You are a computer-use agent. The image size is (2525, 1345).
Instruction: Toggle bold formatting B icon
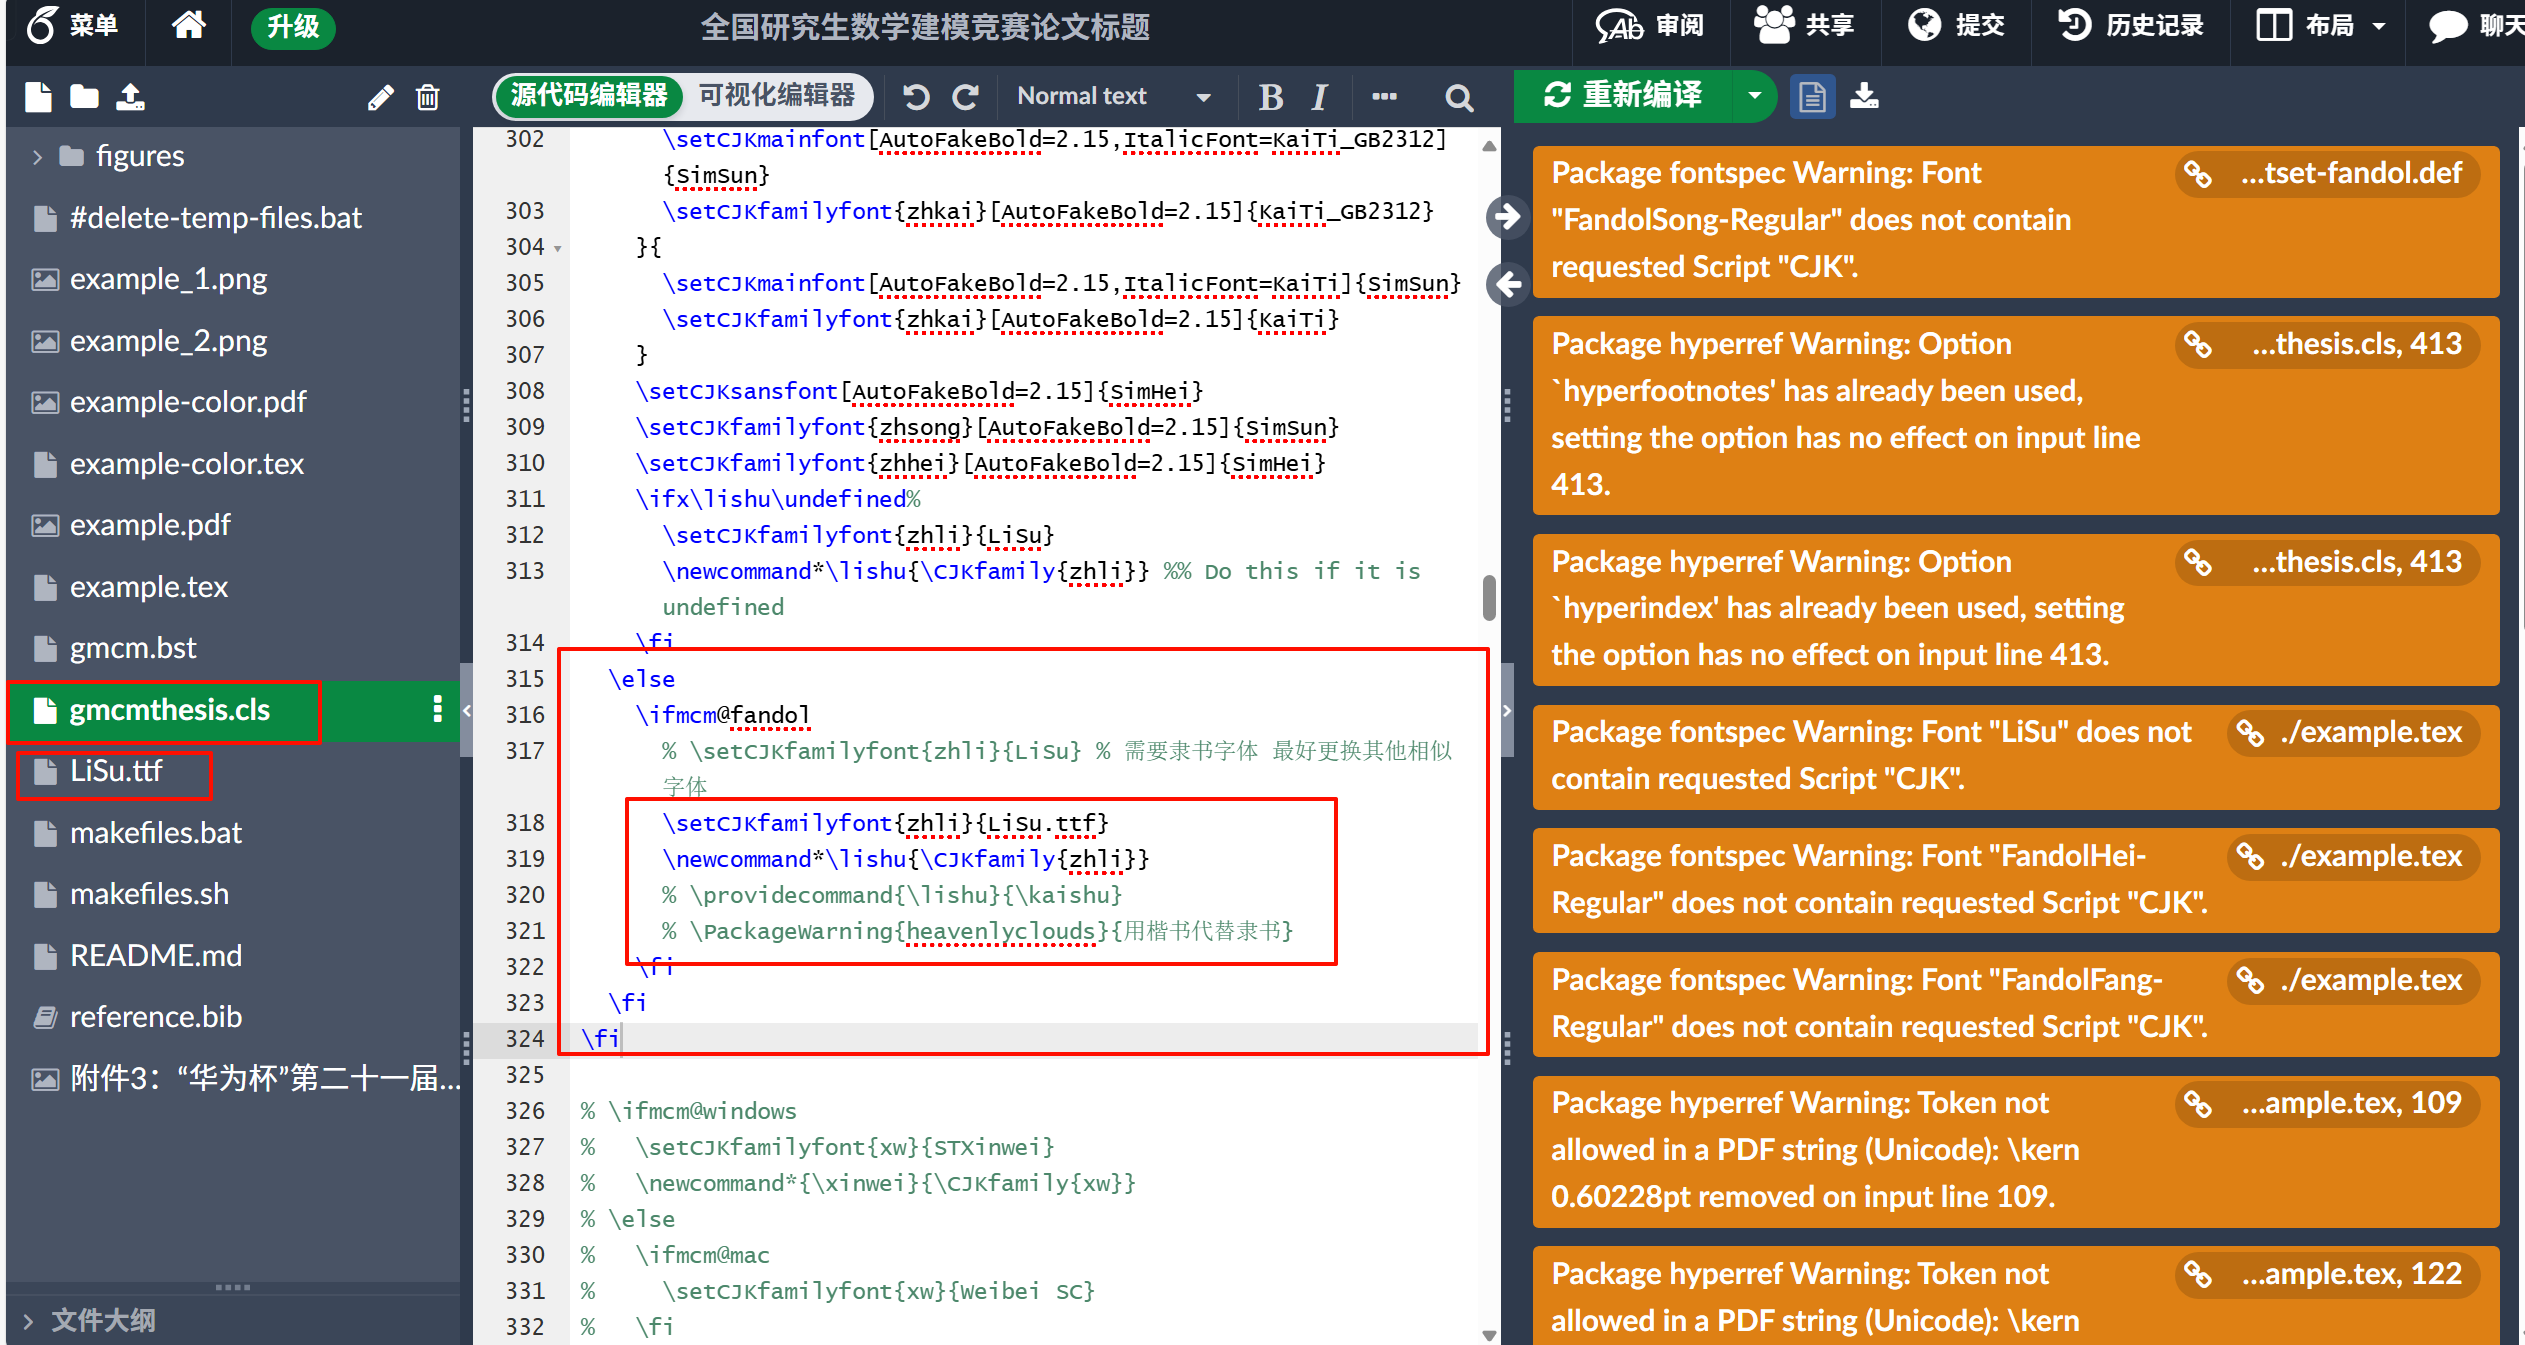click(x=1270, y=97)
